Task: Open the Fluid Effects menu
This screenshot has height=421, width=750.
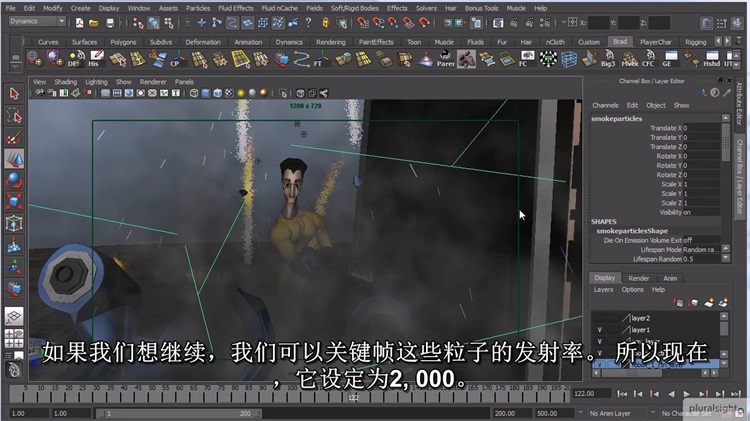Action: tap(235, 8)
